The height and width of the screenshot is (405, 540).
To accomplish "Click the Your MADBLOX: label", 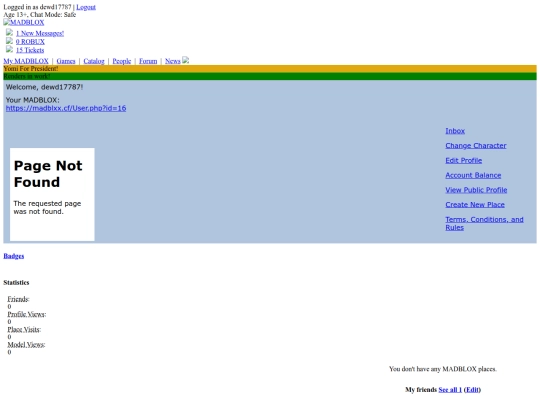I will point(32,100).
